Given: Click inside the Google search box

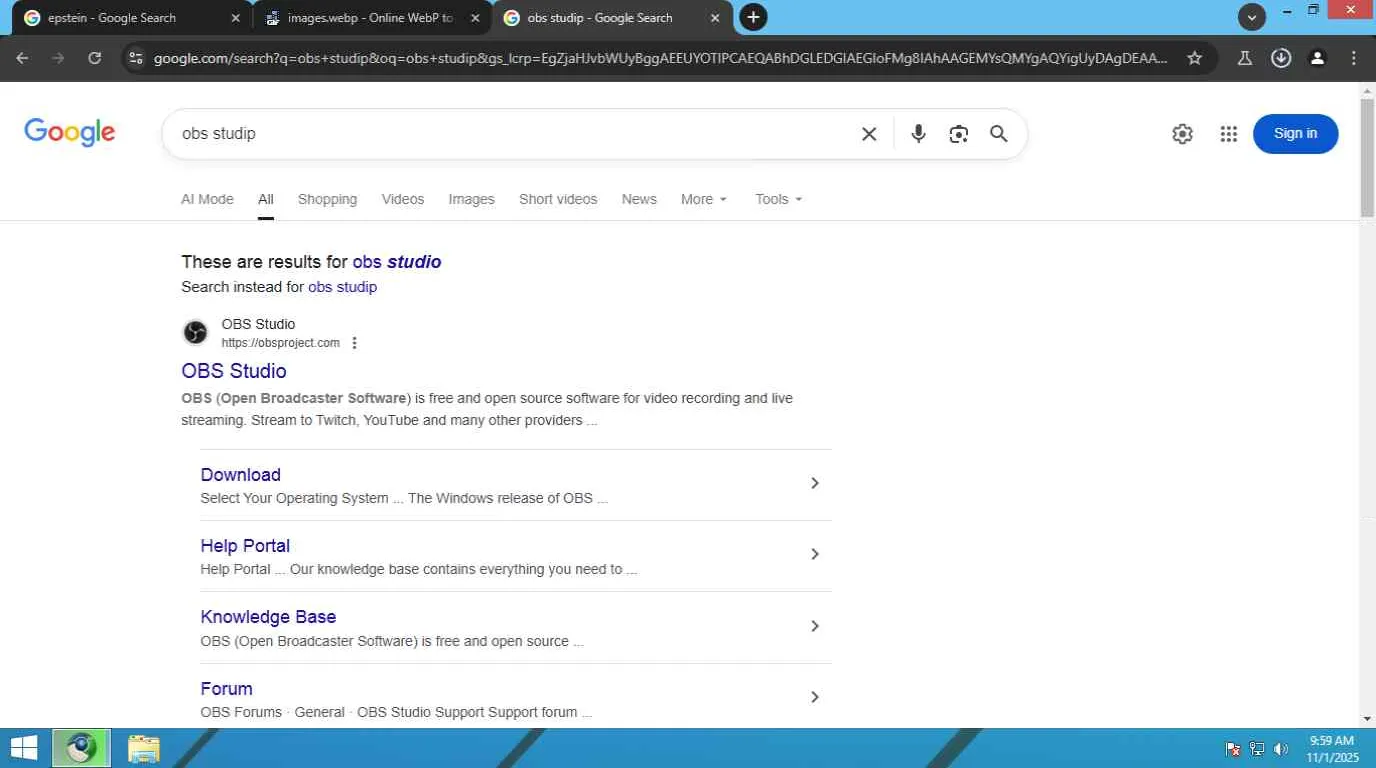Looking at the screenshot, I should tap(510, 134).
